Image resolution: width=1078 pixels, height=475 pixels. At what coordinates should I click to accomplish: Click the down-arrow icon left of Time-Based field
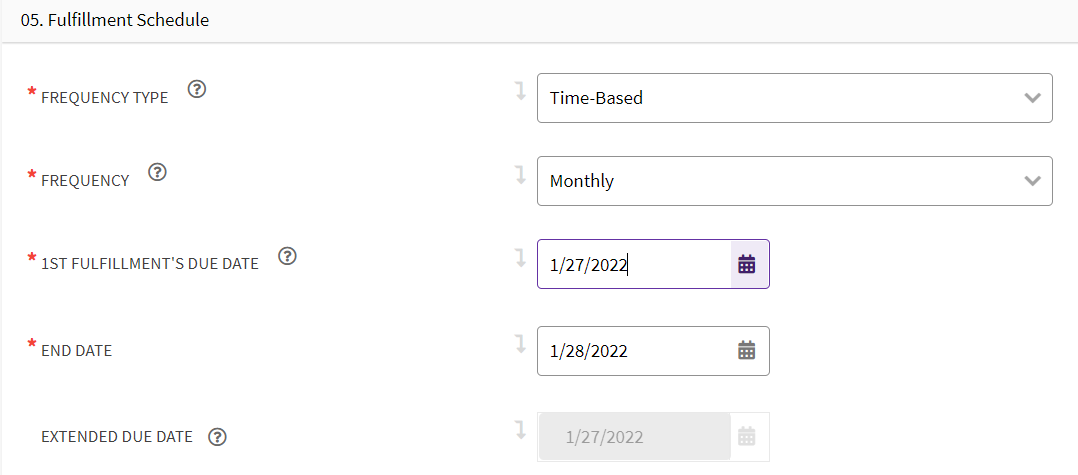(x=520, y=91)
